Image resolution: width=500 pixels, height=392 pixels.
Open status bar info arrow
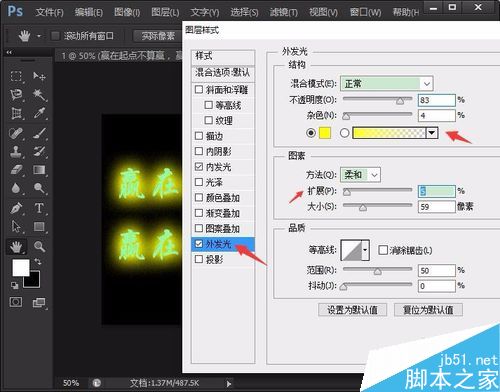(x=229, y=384)
